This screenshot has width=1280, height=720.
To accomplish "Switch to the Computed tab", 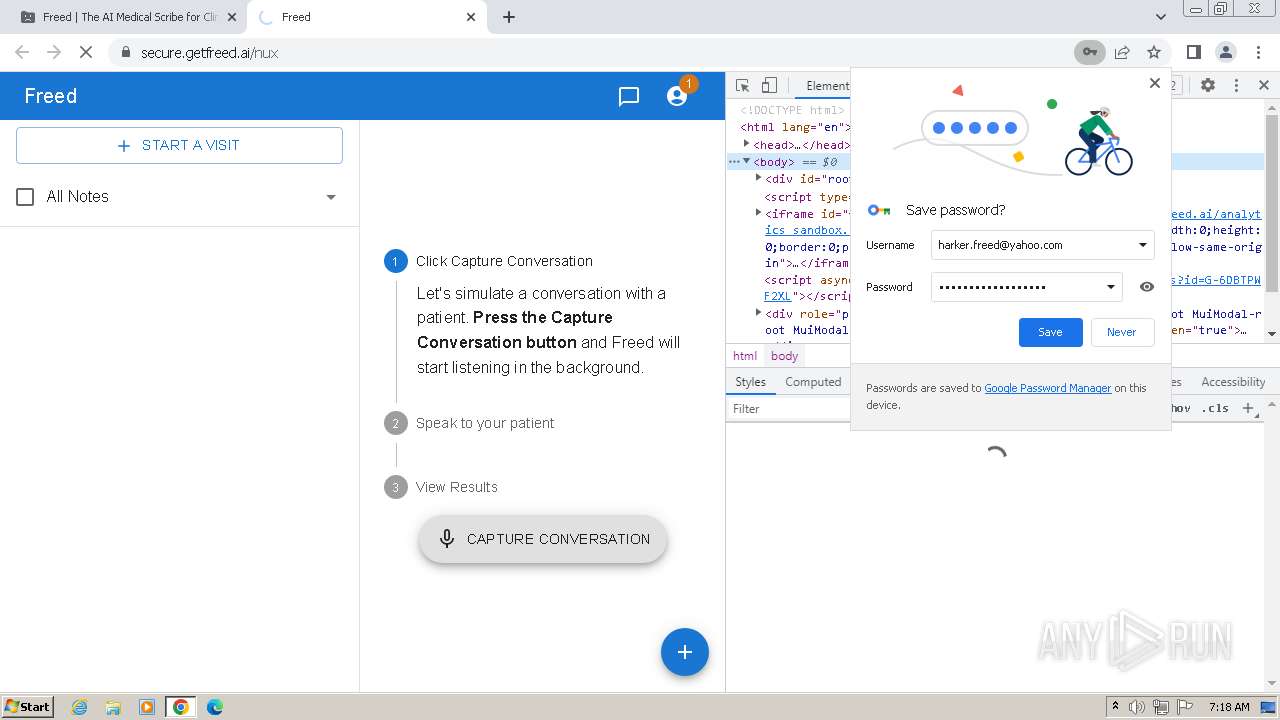I will tap(813, 382).
